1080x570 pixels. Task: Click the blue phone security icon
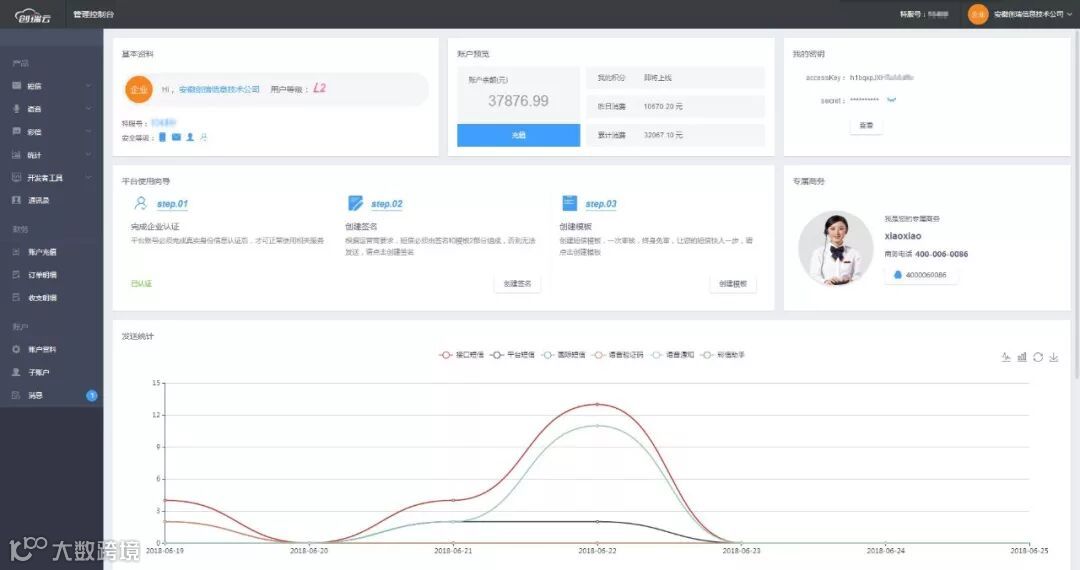(163, 137)
